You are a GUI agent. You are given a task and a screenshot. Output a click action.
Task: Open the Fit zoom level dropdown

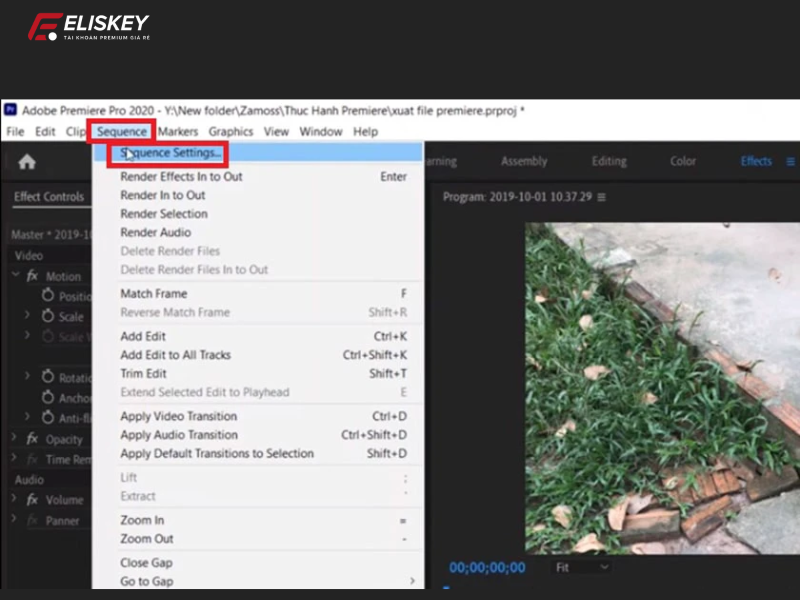coord(581,567)
